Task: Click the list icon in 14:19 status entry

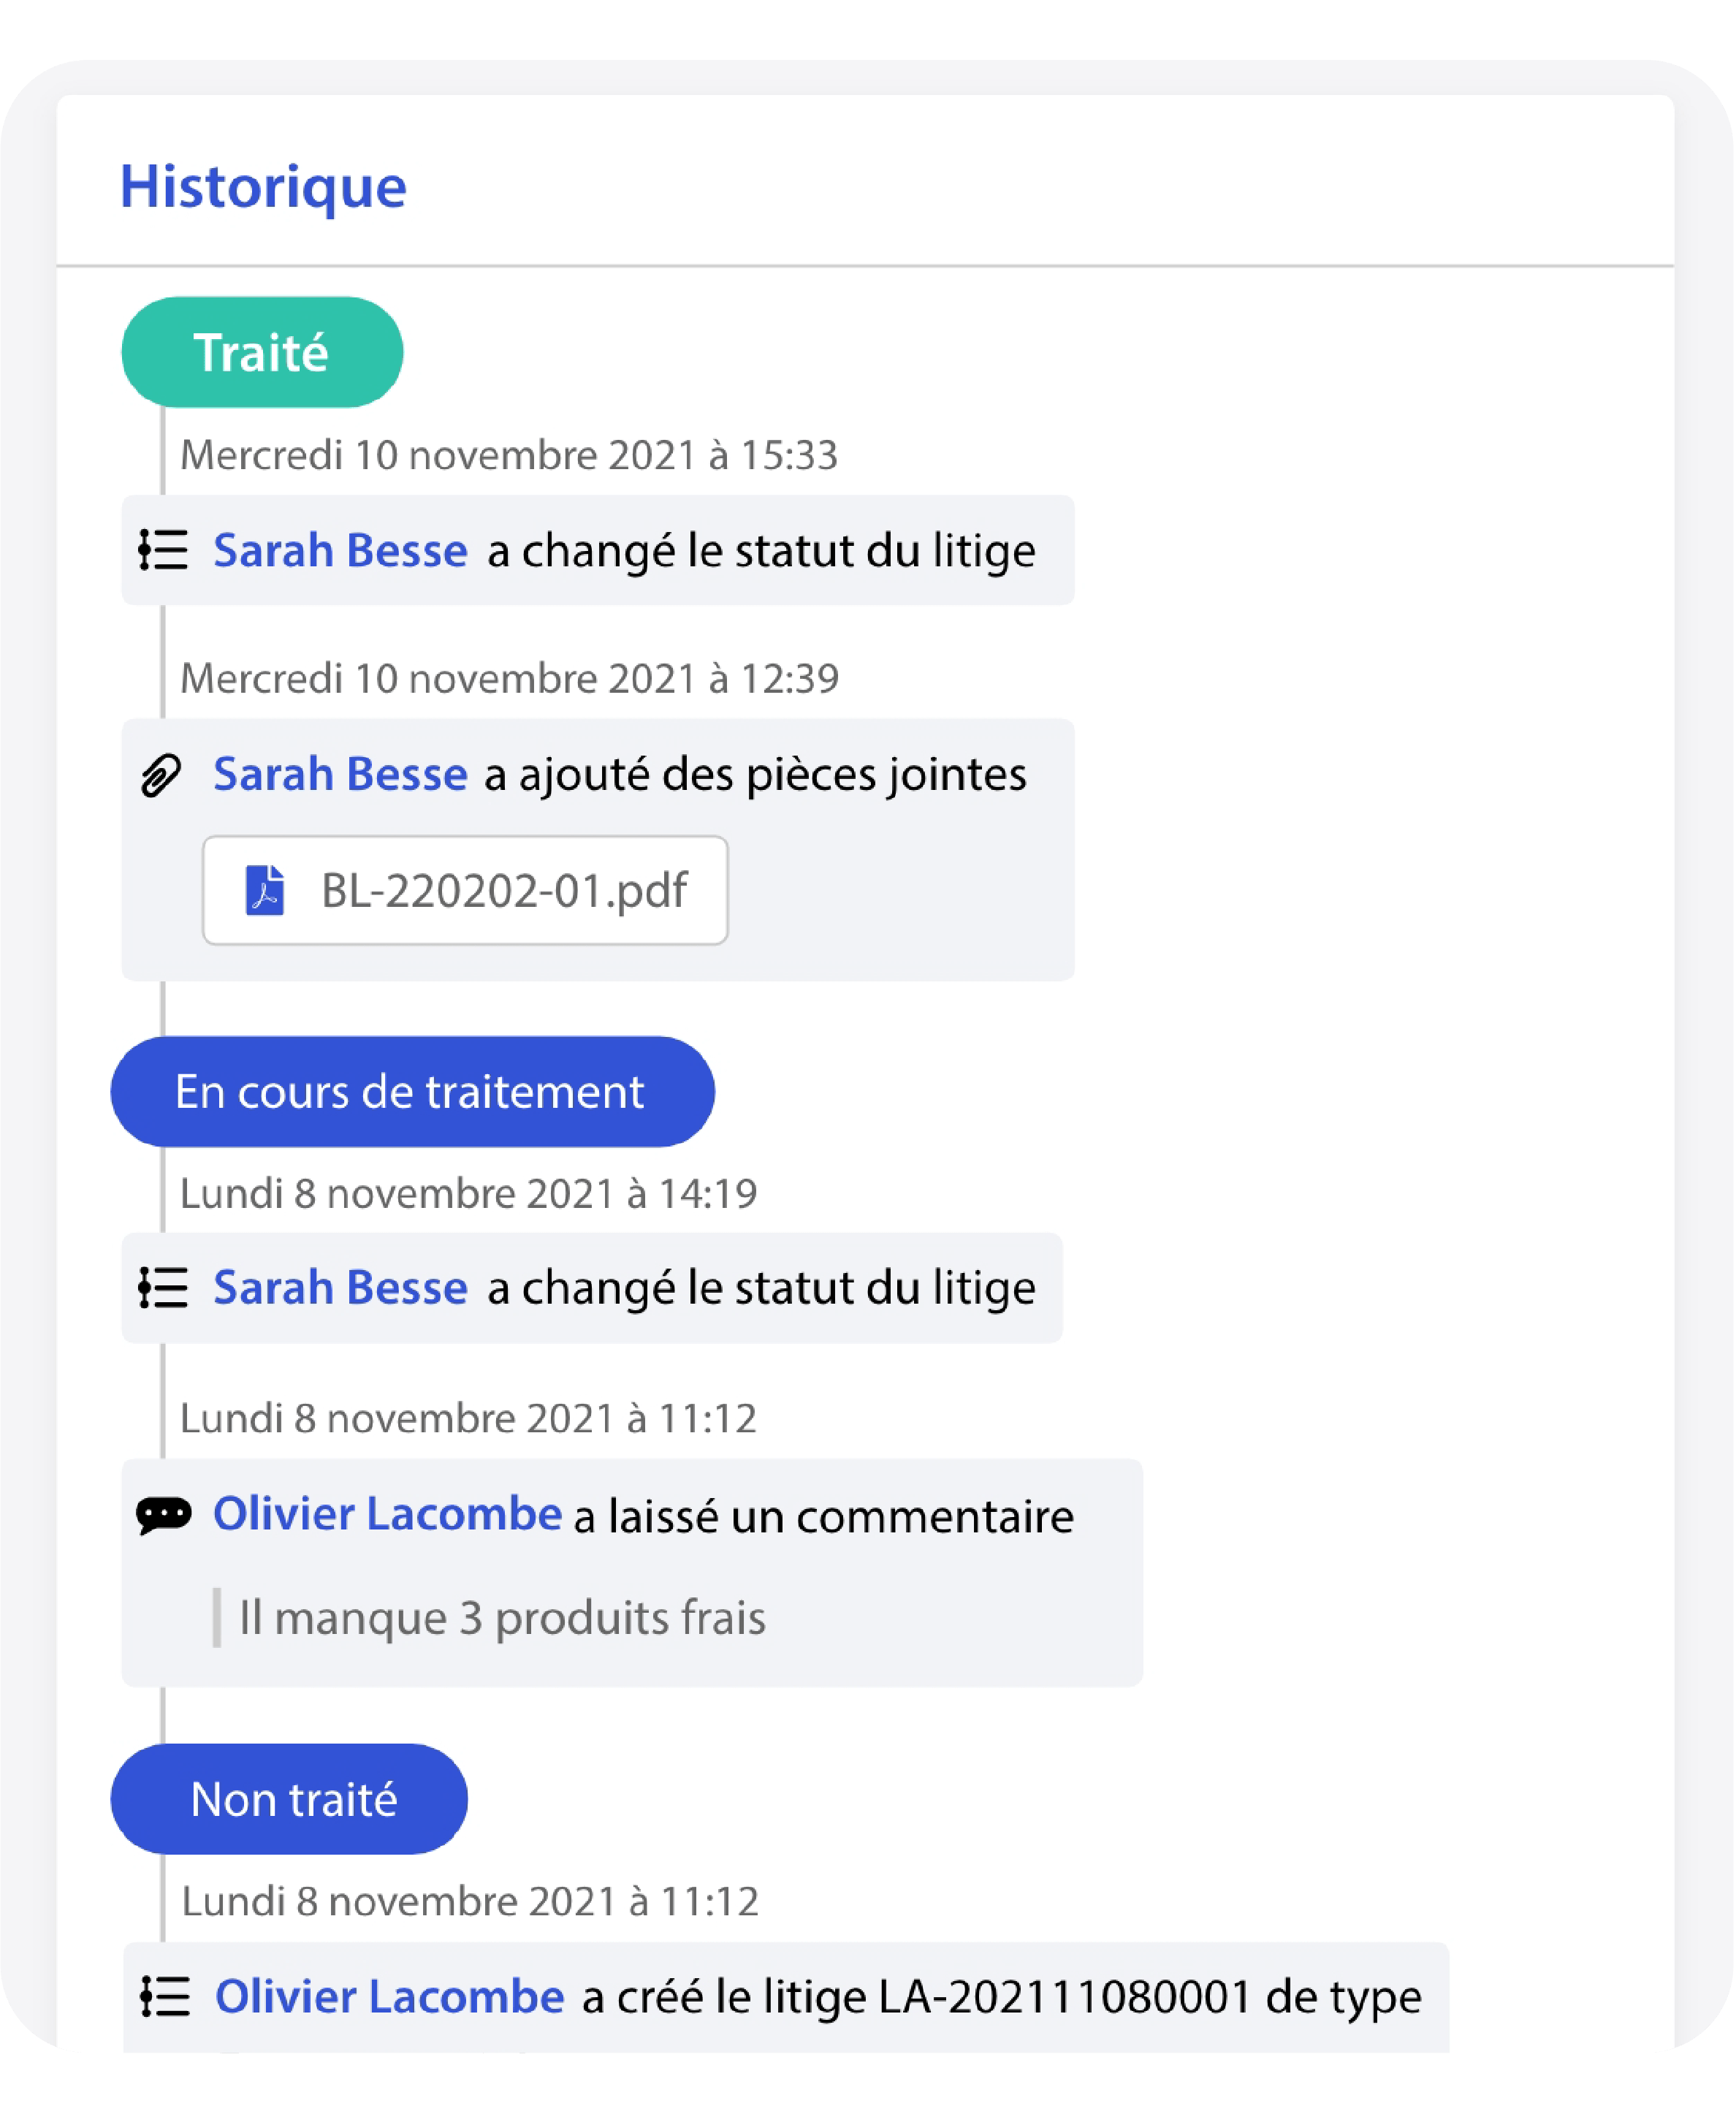Action: 163,1288
